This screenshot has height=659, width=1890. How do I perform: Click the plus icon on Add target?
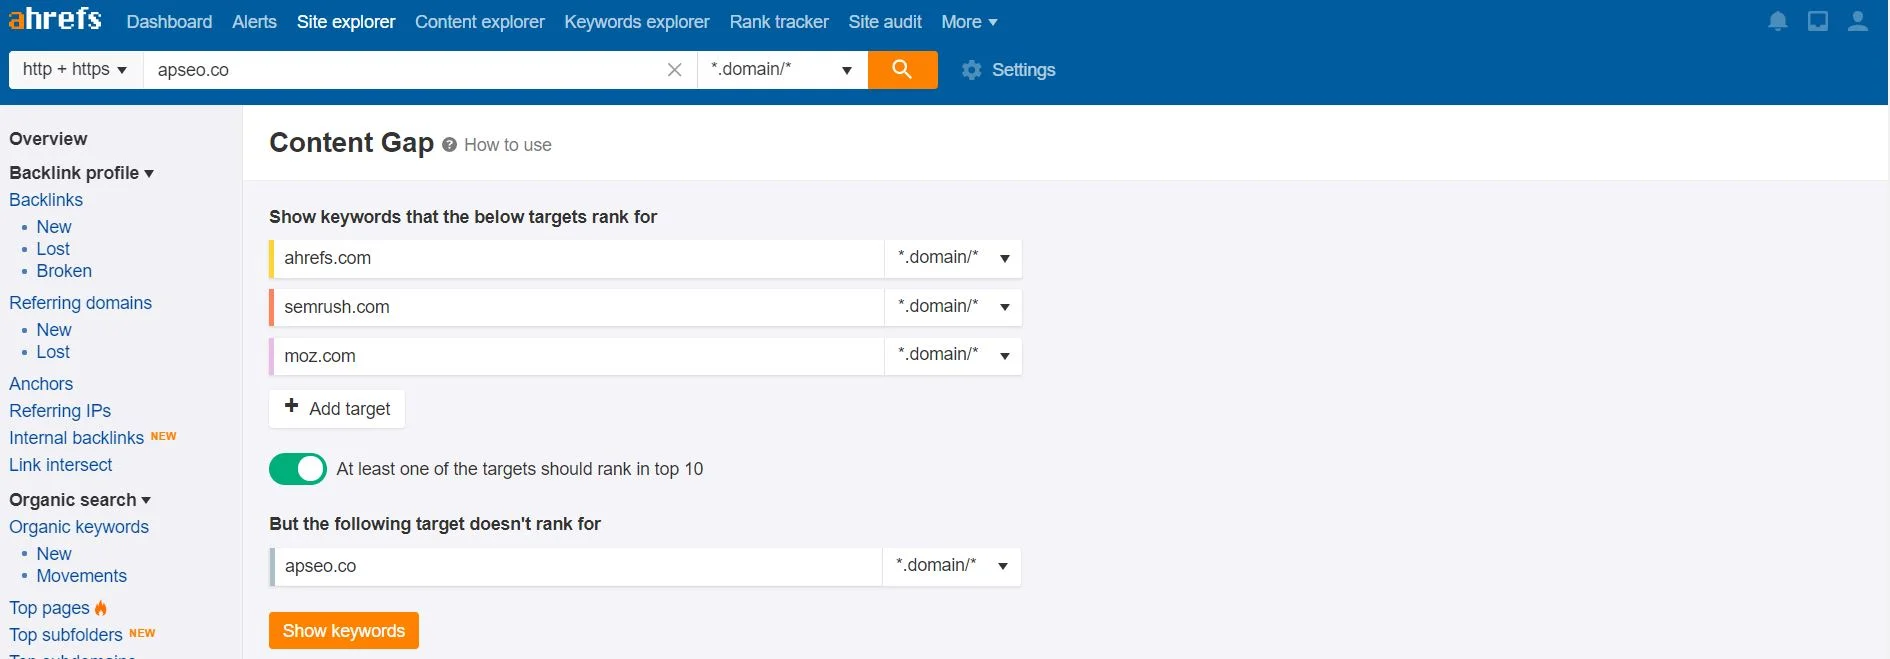point(292,406)
